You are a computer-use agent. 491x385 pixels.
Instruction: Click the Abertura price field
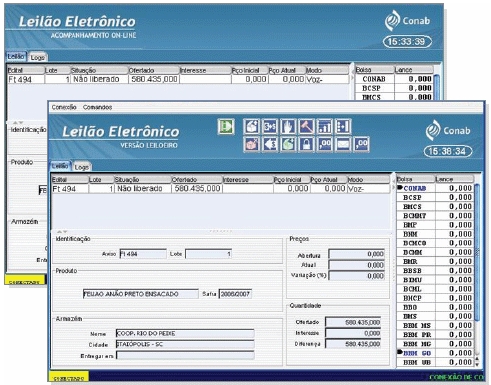click(x=357, y=254)
